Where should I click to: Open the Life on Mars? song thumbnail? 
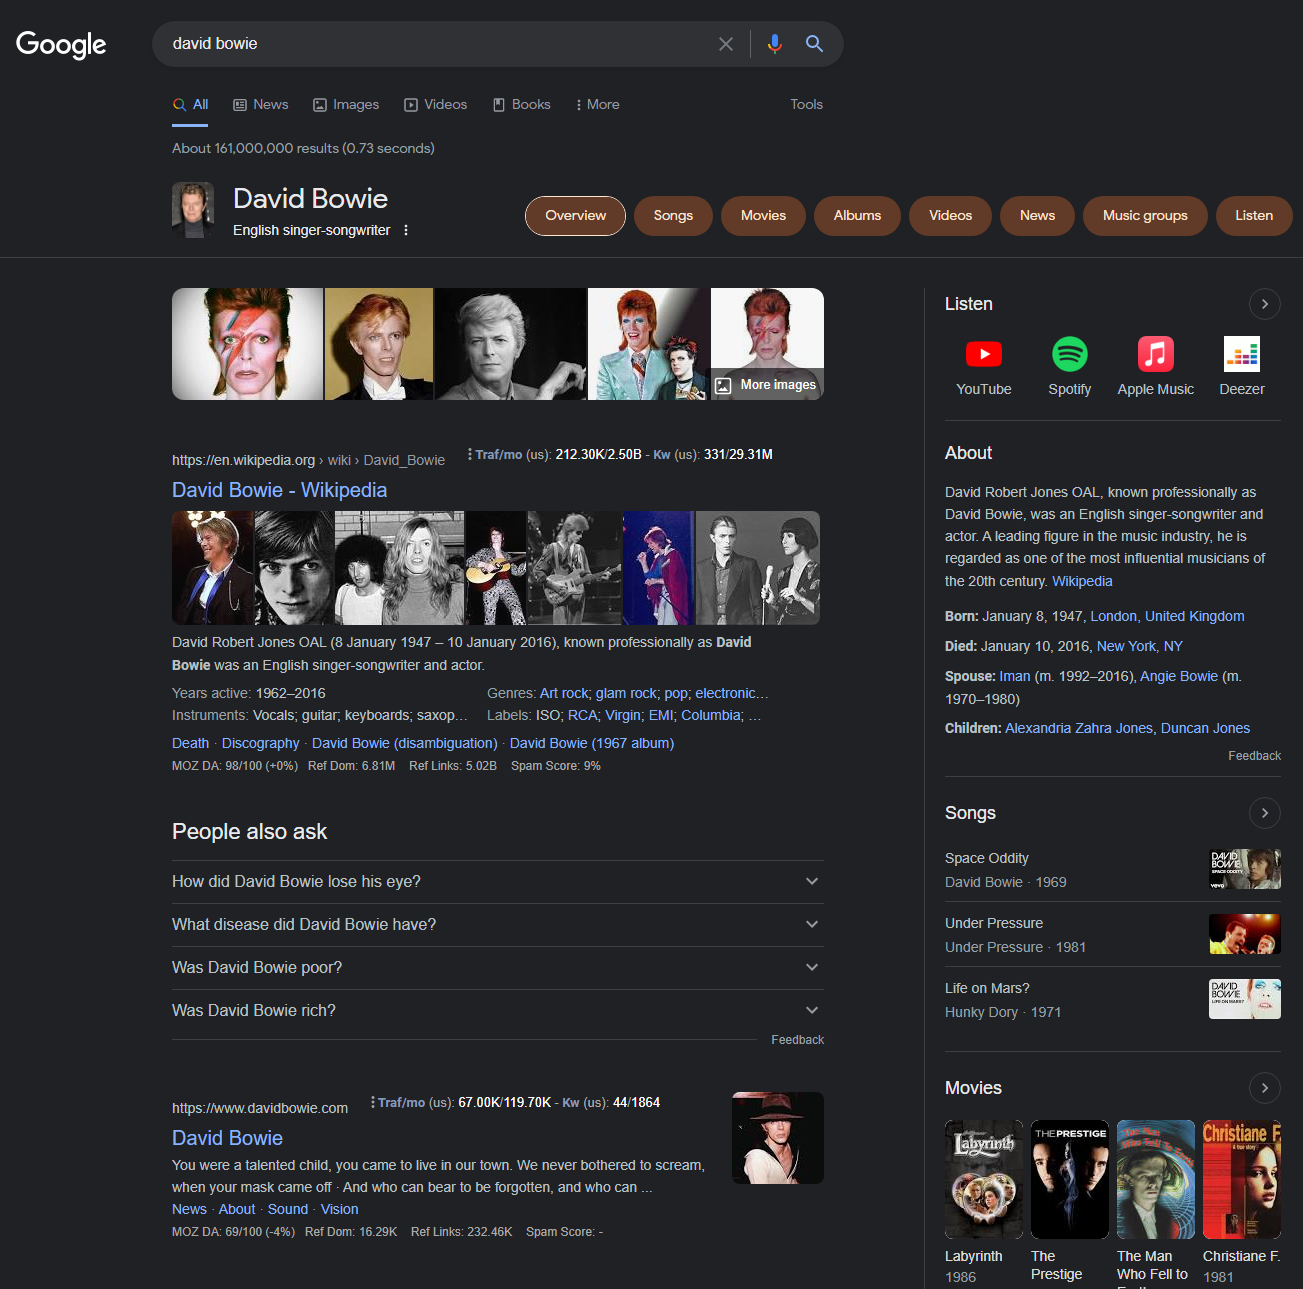[x=1245, y=999]
